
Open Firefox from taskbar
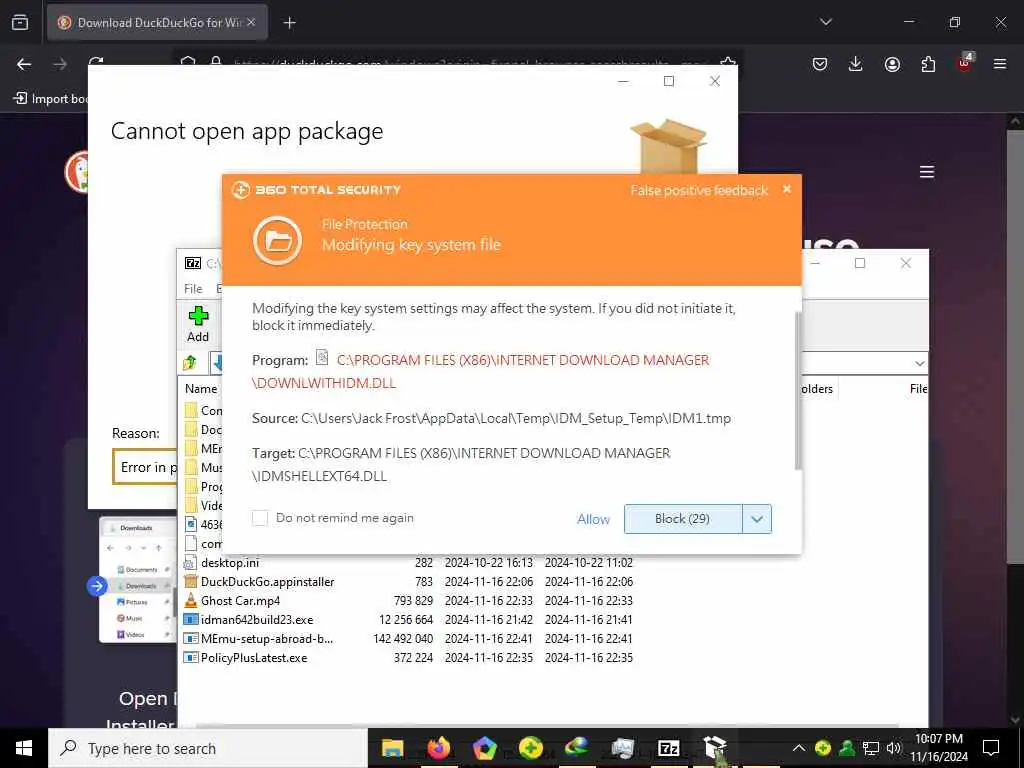pyautogui.click(x=439, y=748)
